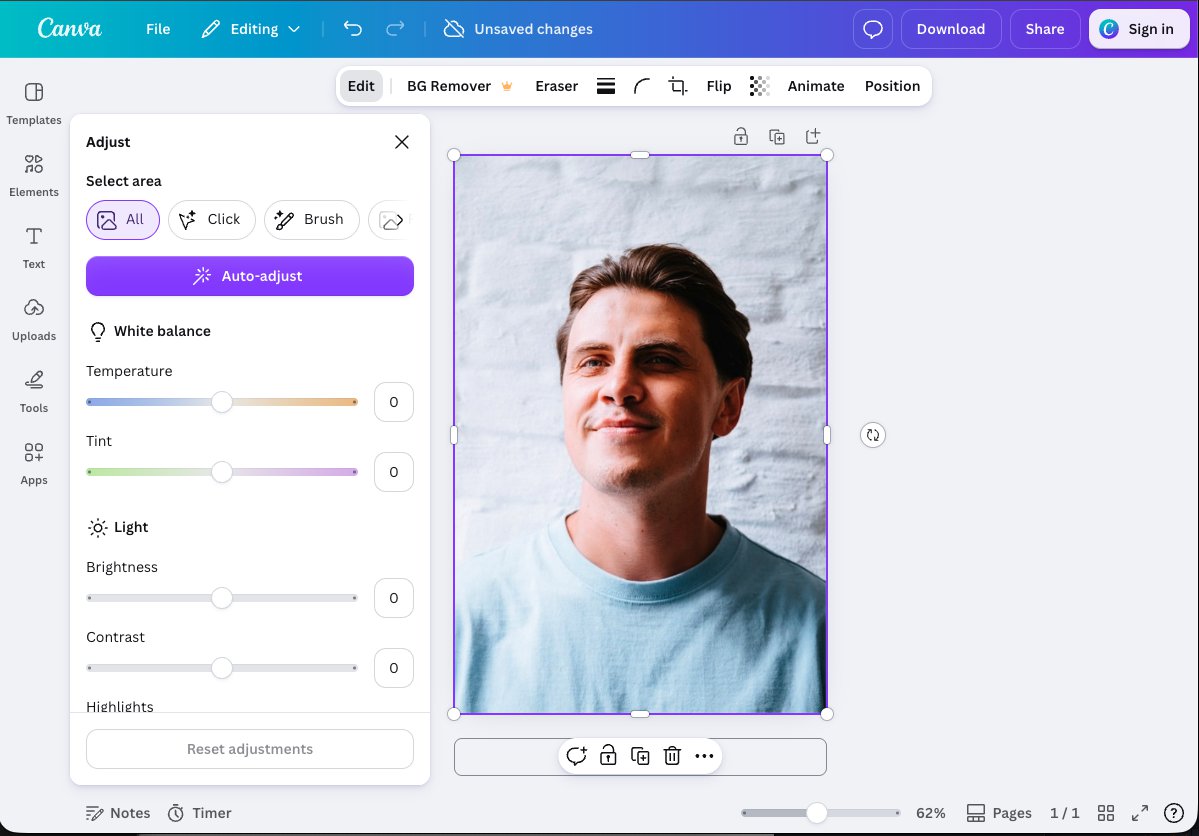Select the Brush area option

pyautogui.click(x=311, y=220)
